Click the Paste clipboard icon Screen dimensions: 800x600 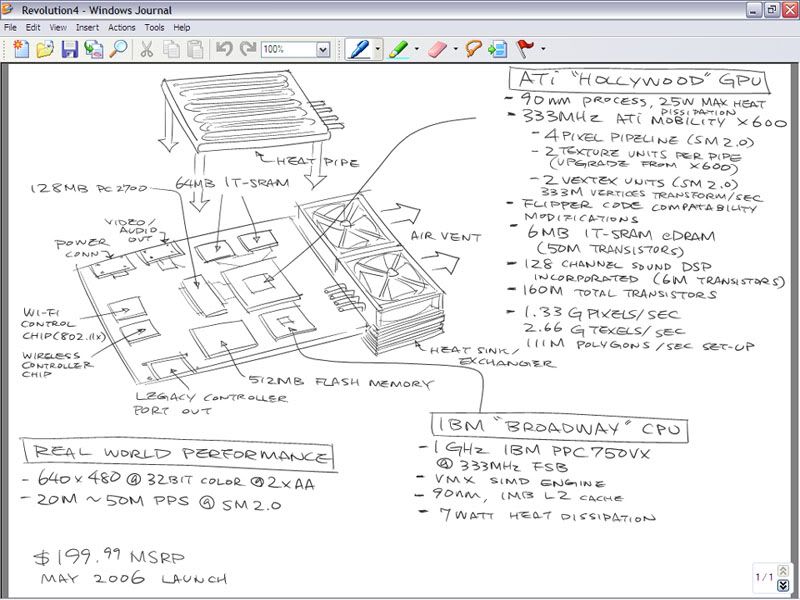click(x=195, y=49)
